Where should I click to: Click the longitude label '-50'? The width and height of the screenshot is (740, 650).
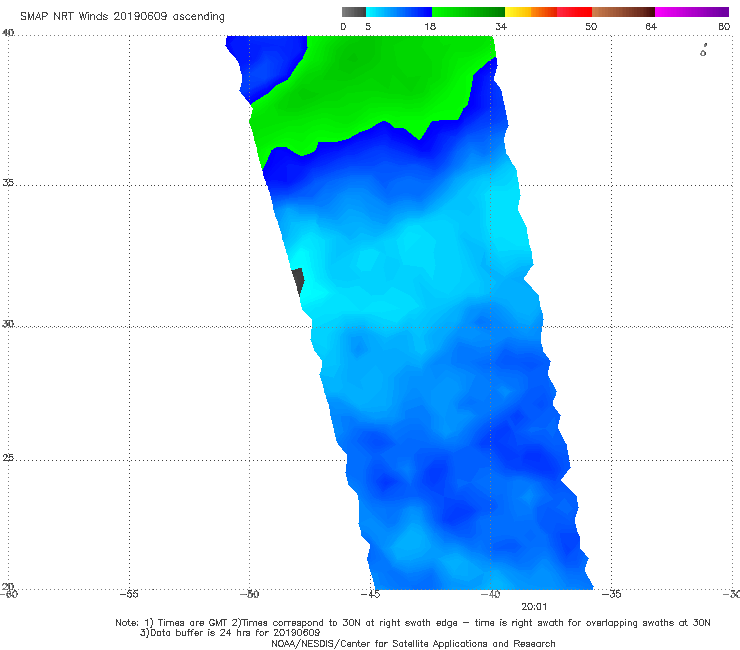[249, 594]
